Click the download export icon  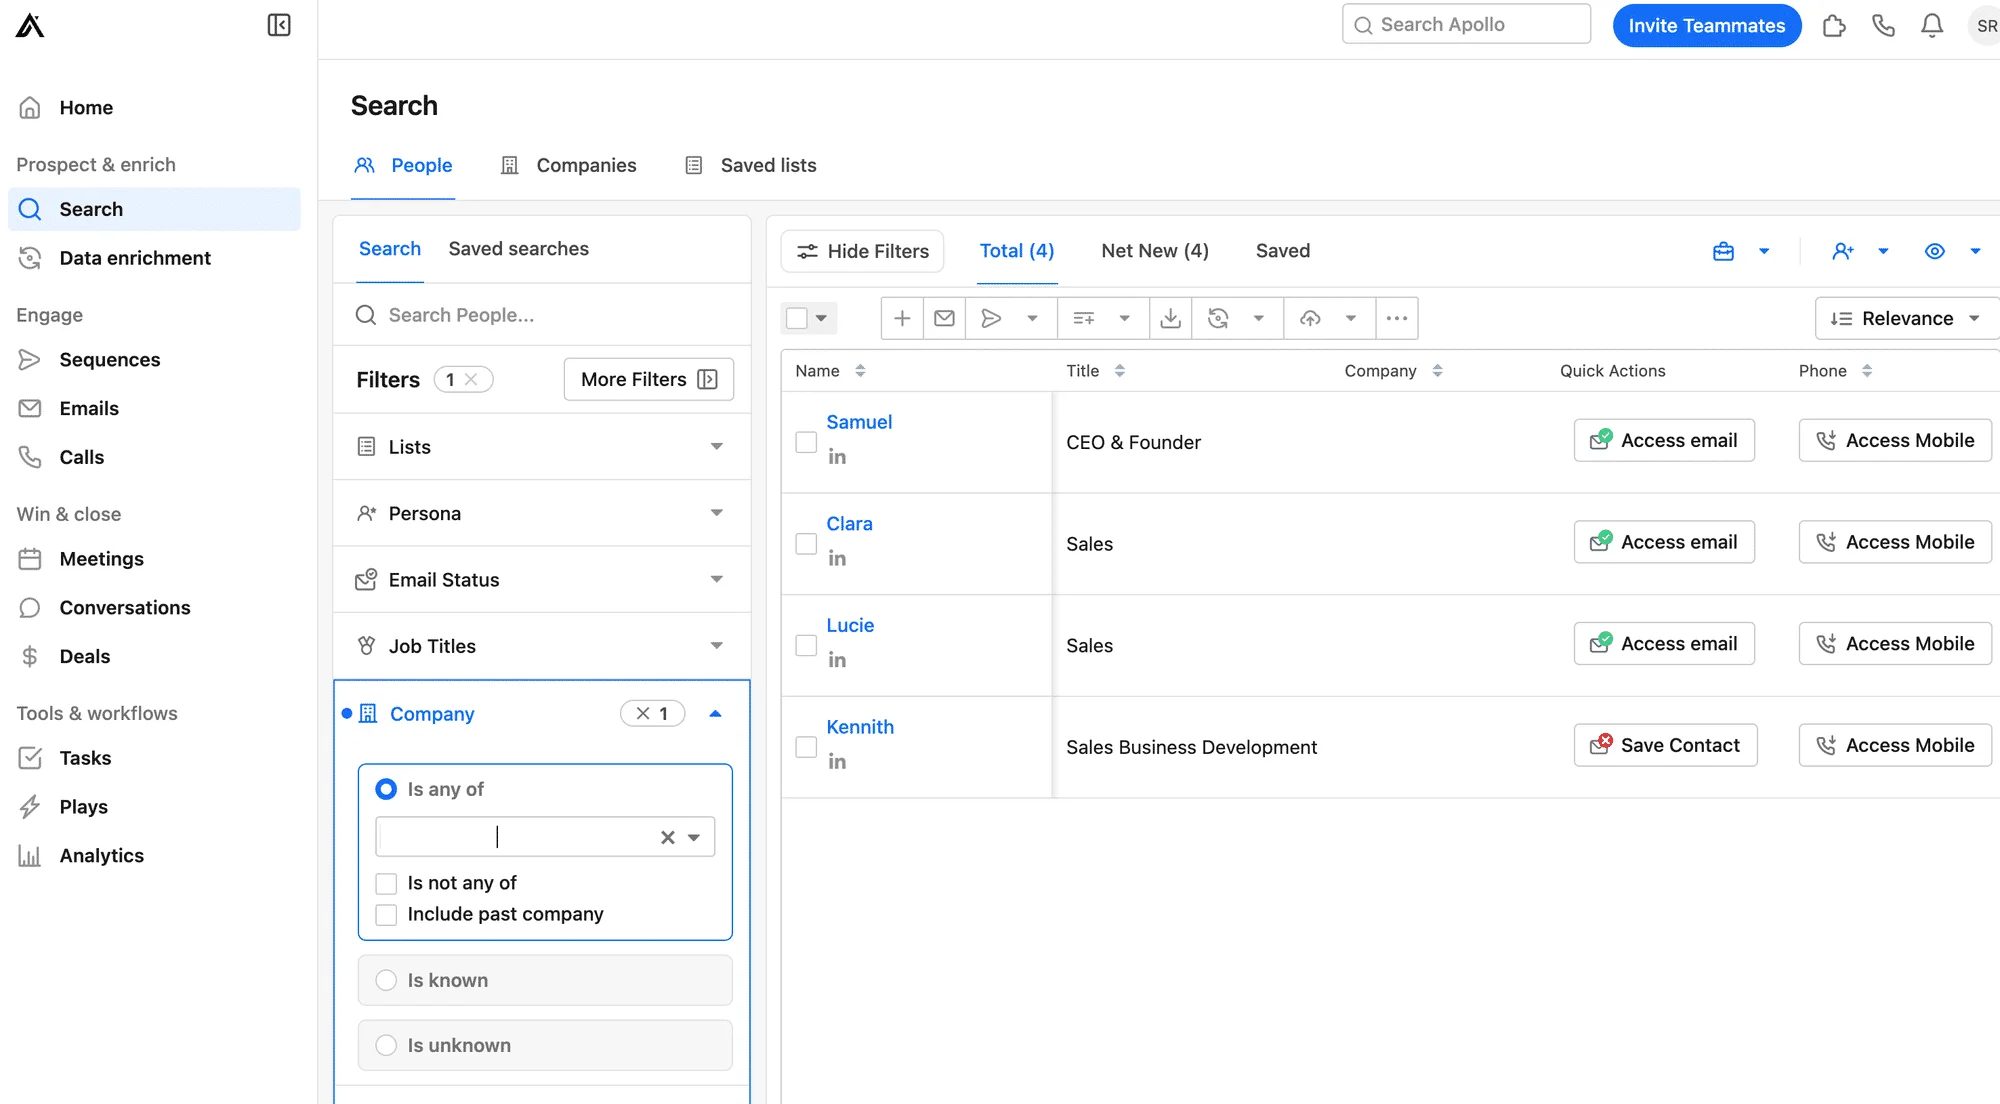pos(1170,318)
